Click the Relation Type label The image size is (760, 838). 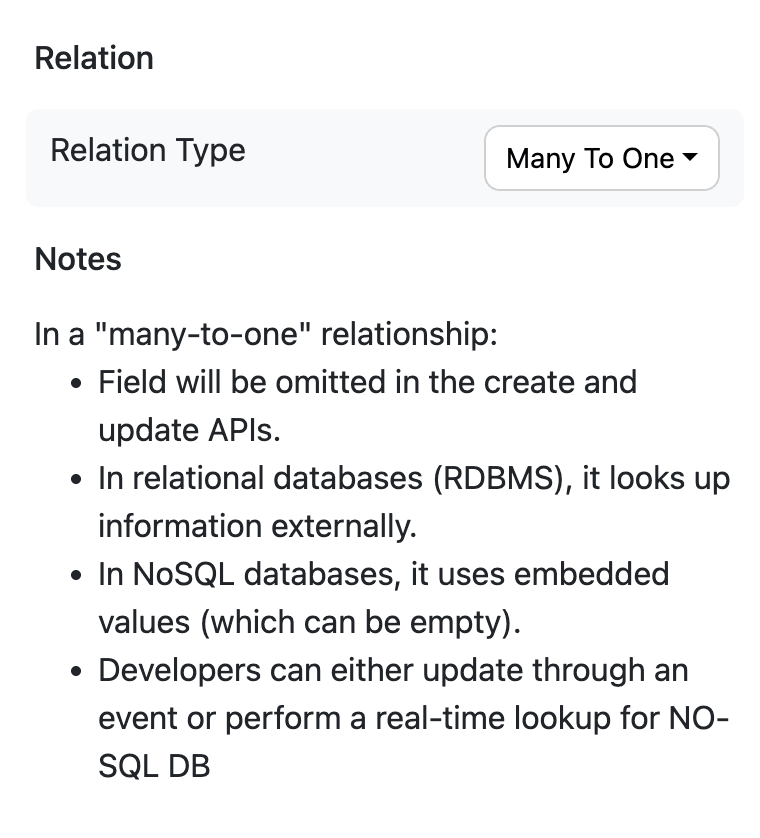[x=148, y=150]
